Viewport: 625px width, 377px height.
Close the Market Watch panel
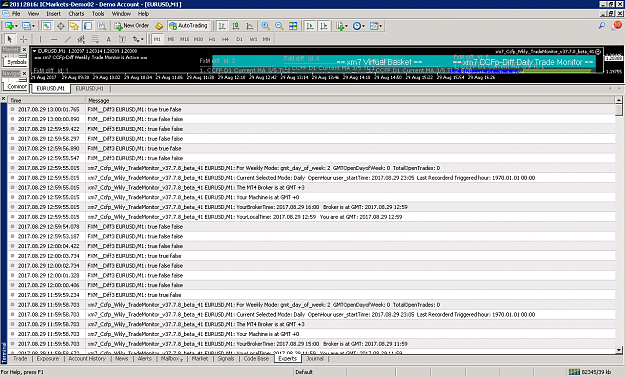(24, 49)
